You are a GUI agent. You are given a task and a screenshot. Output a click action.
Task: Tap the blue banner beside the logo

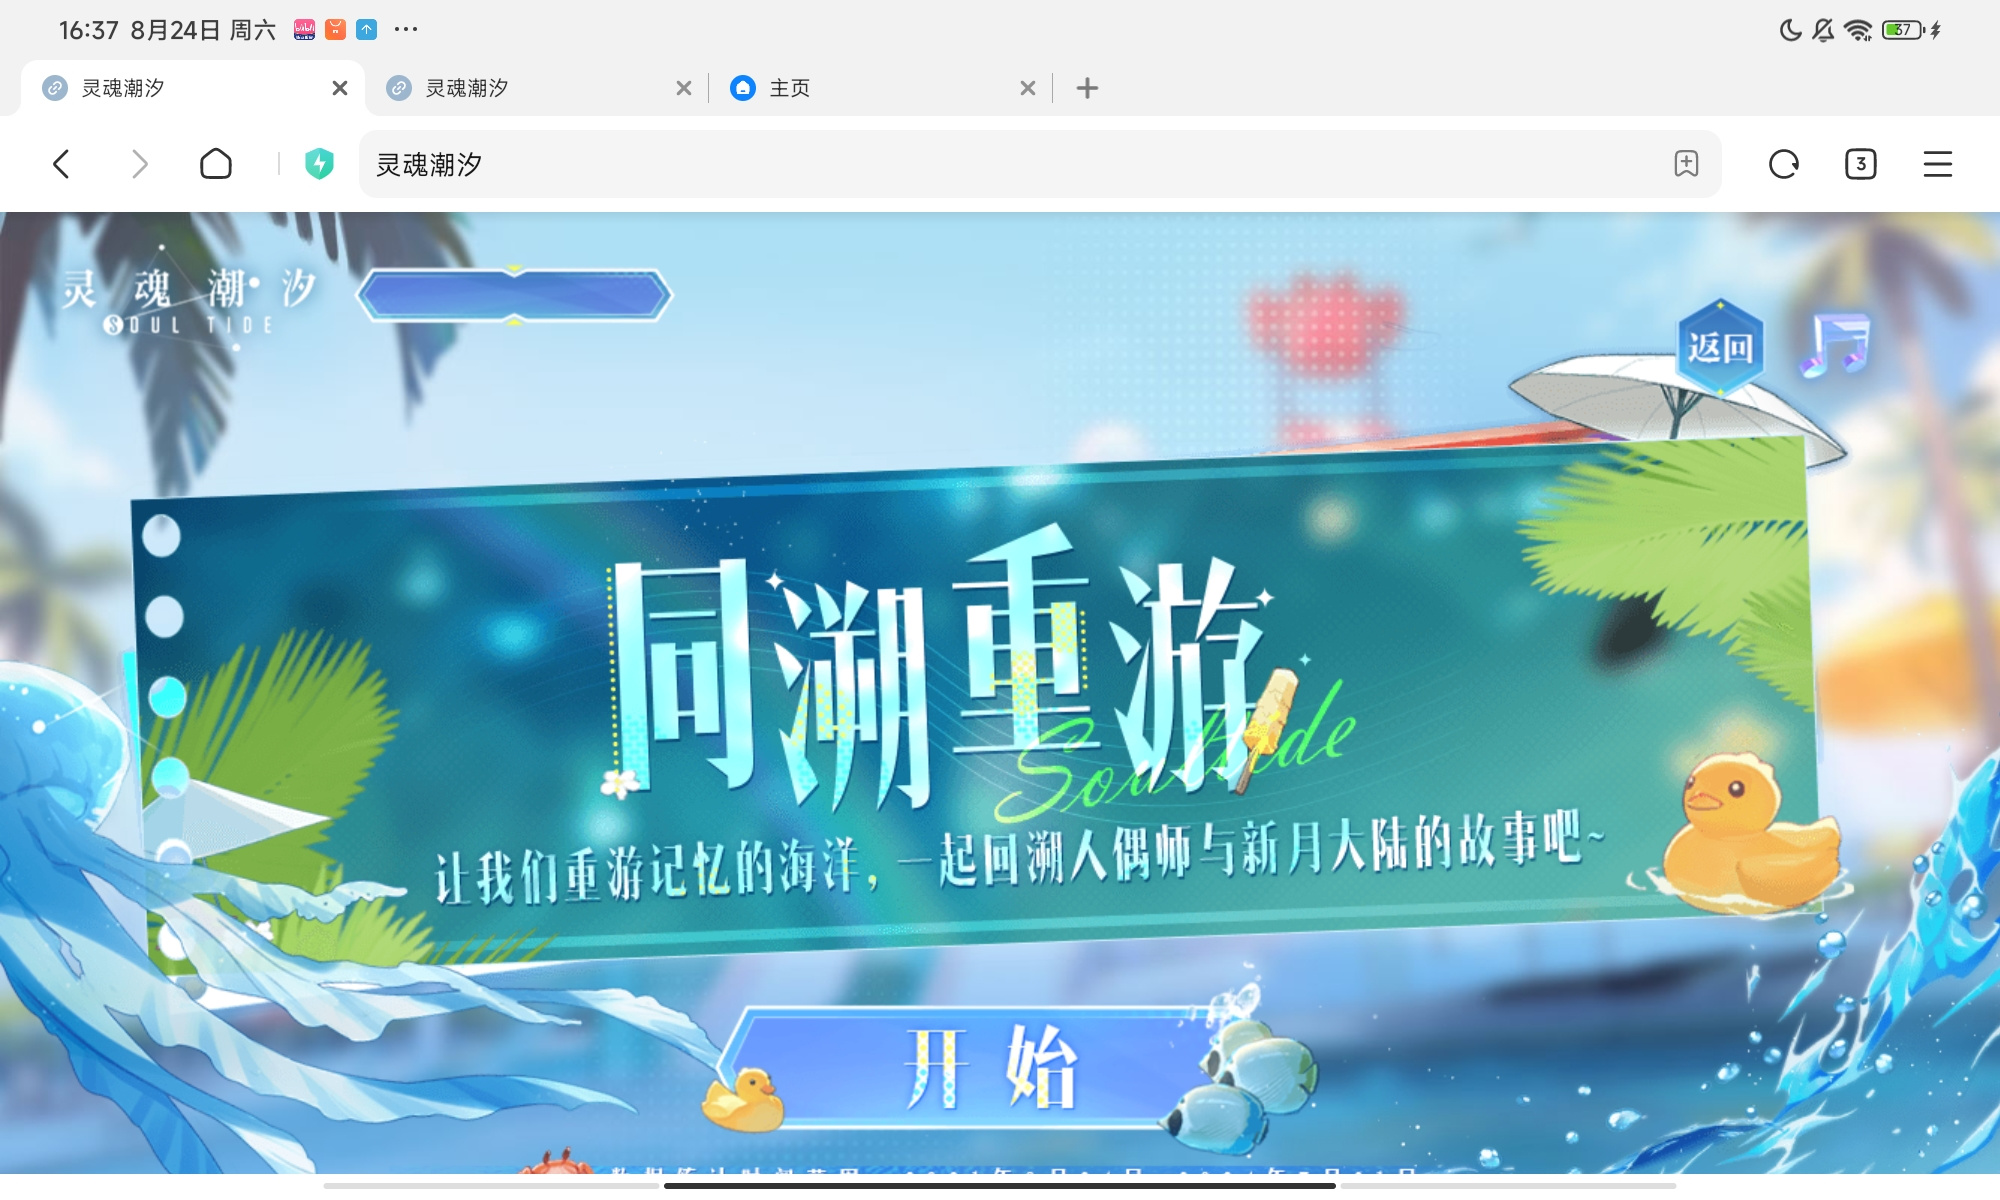(514, 295)
